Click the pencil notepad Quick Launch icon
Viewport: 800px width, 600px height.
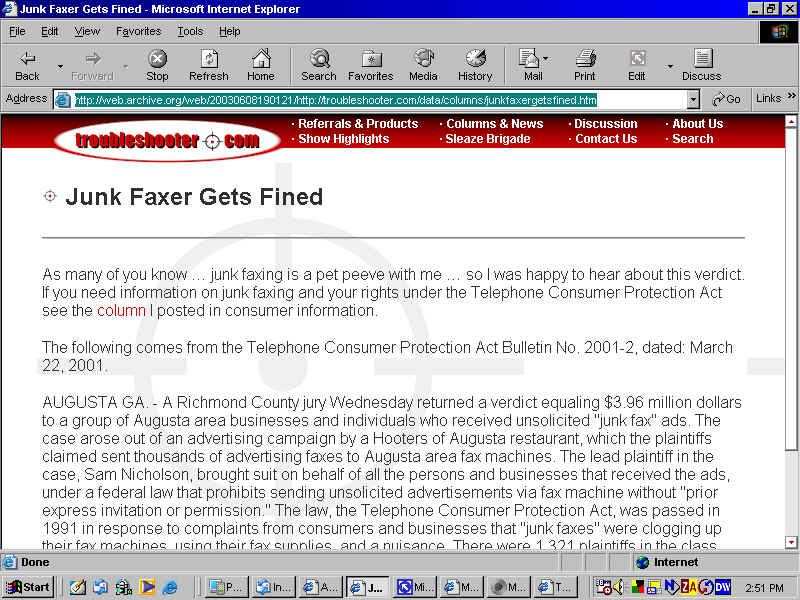tap(78, 587)
